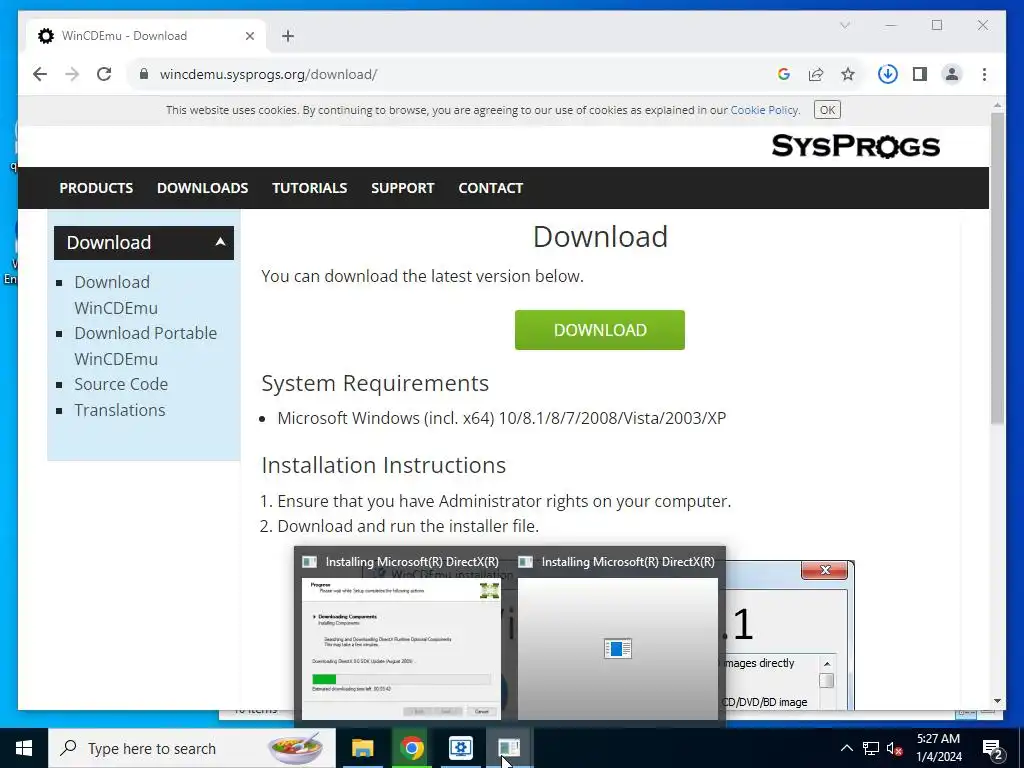Show hidden system tray icons
Viewport: 1024px width, 768px height.
846,748
